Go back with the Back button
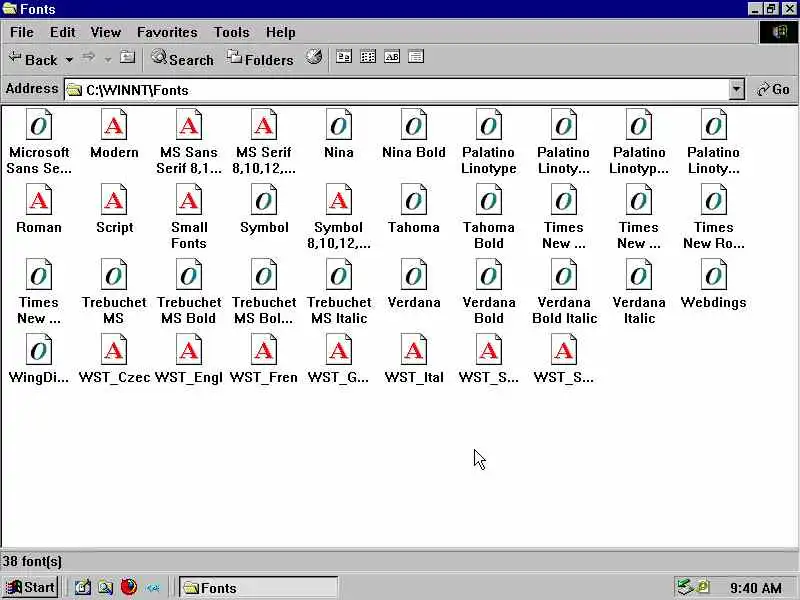The height and width of the screenshot is (600, 800). (33, 59)
